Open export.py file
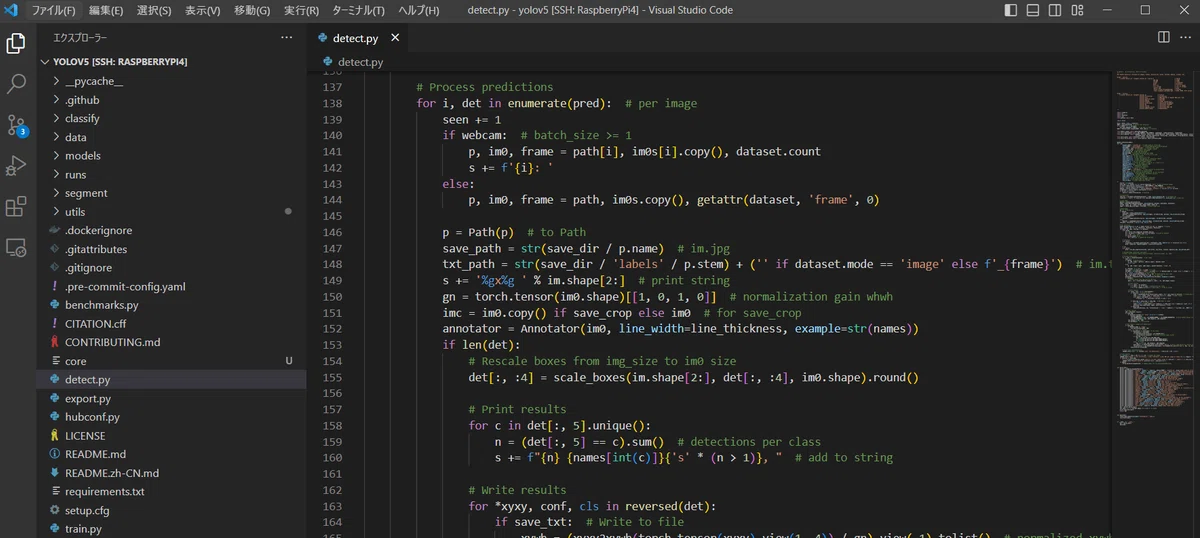The height and width of the screenshot is (538, 1200). click(171, 398)
